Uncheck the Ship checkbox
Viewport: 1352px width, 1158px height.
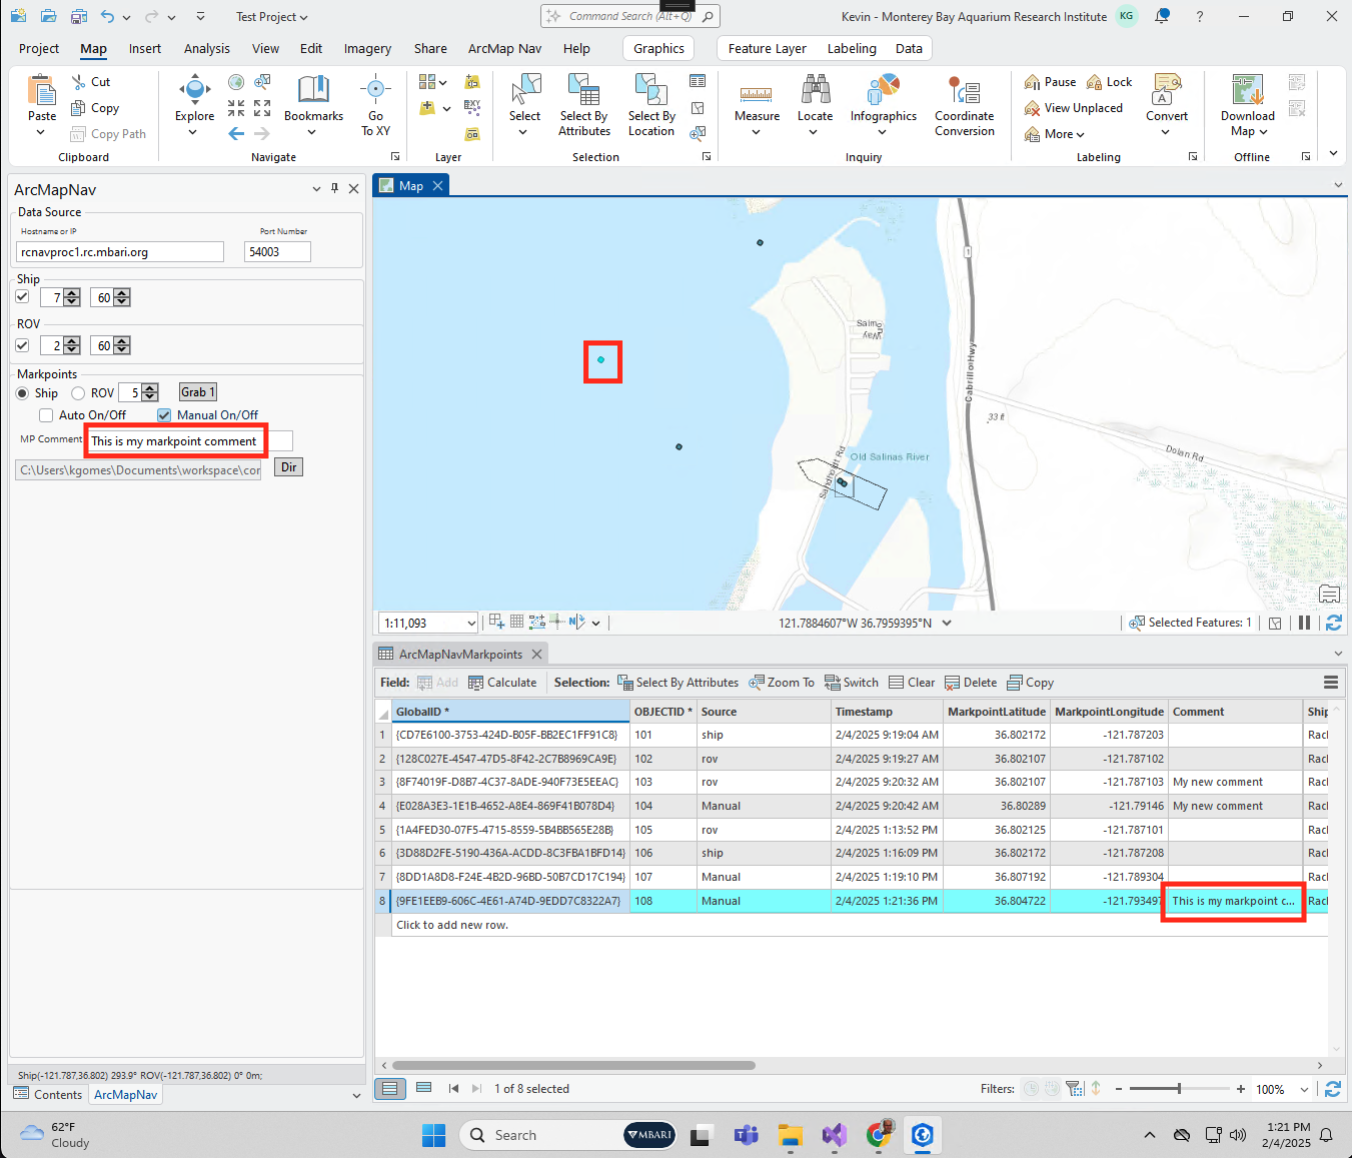click(x=22, y=297)
